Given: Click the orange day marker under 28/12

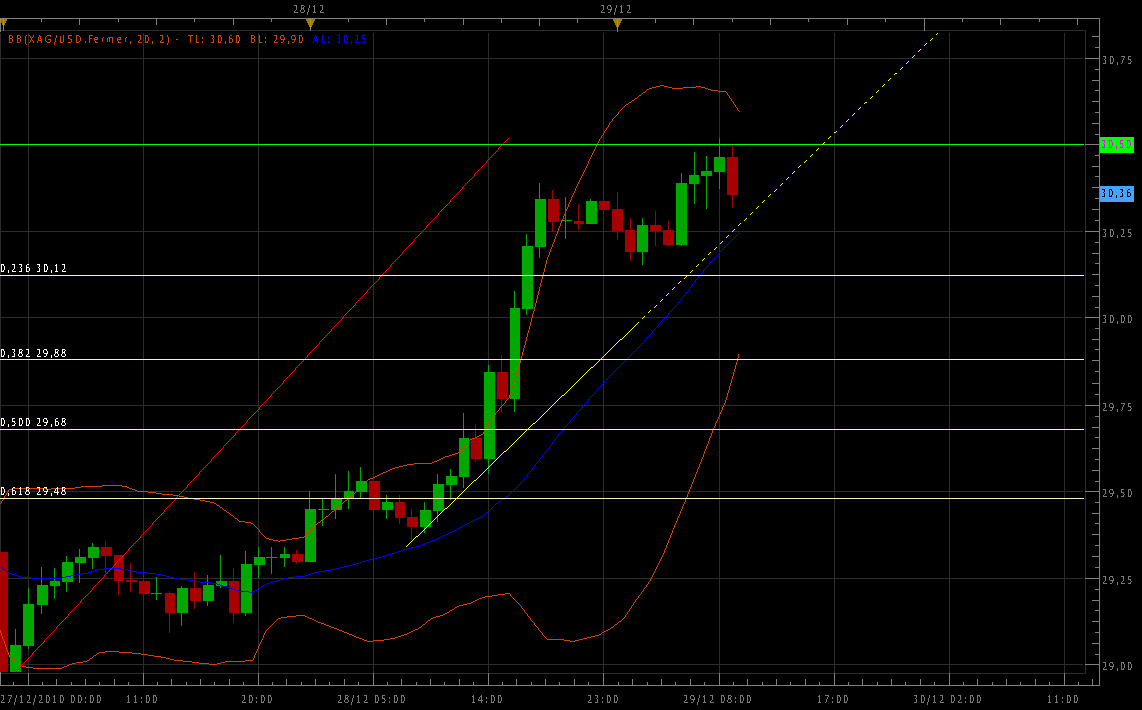Looking at the screenshot, I should tap(310, 23).
